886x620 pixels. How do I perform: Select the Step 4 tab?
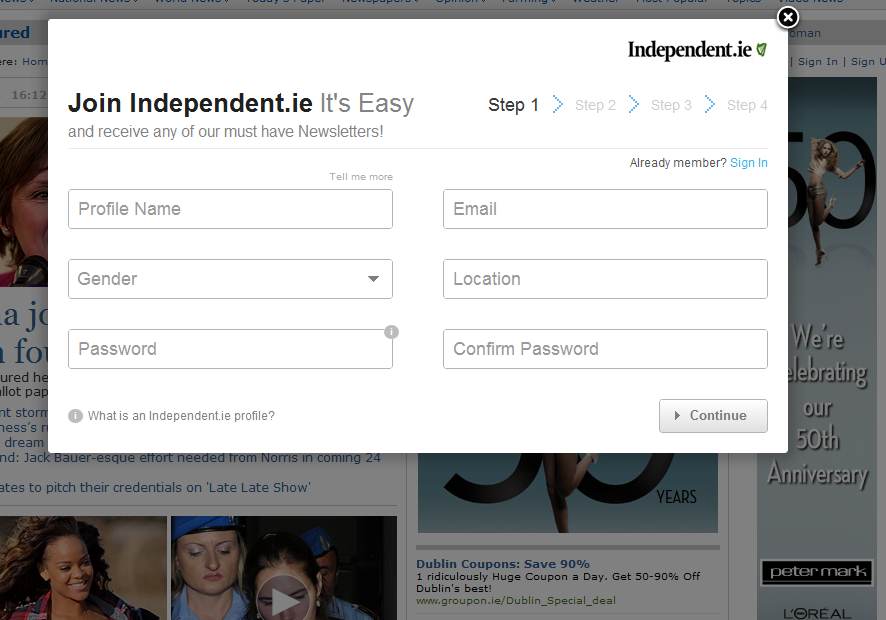click(x=747, y=105)
